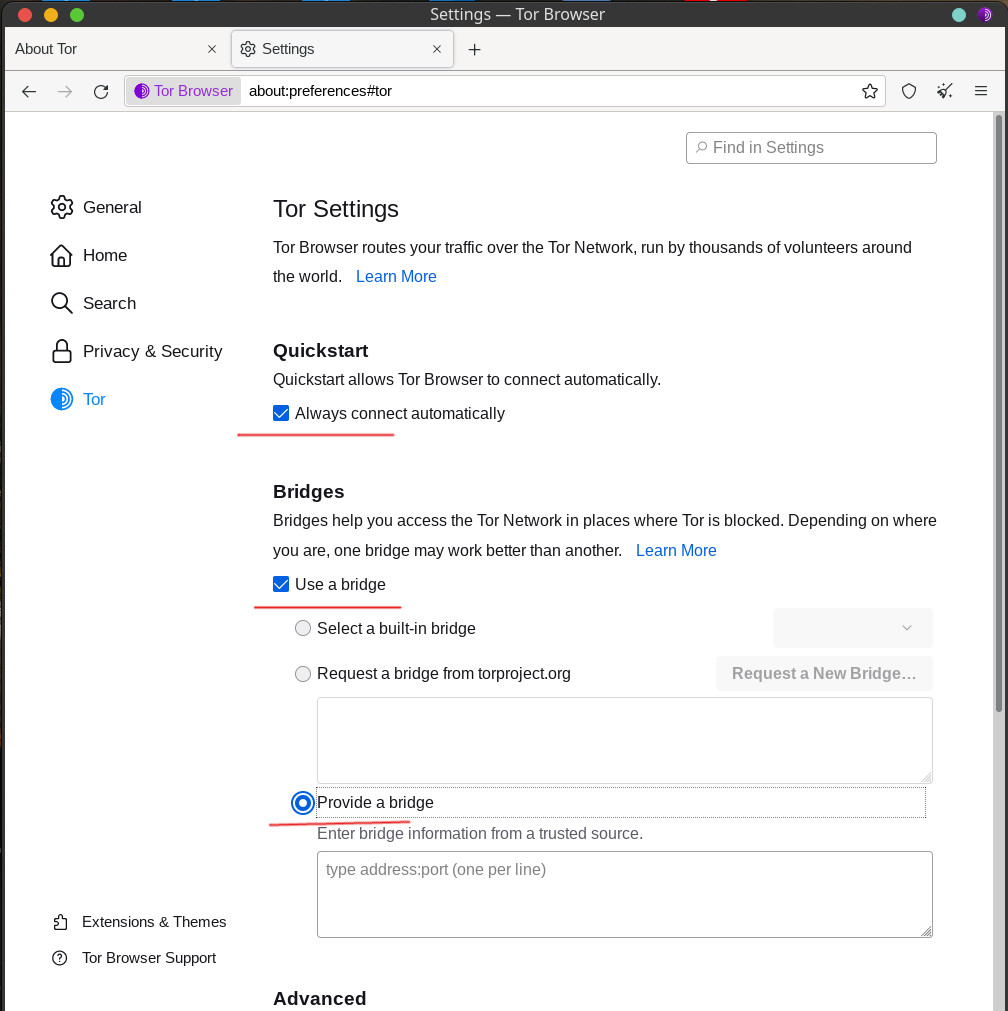Click Request a New Bridge button

(824, 674)
